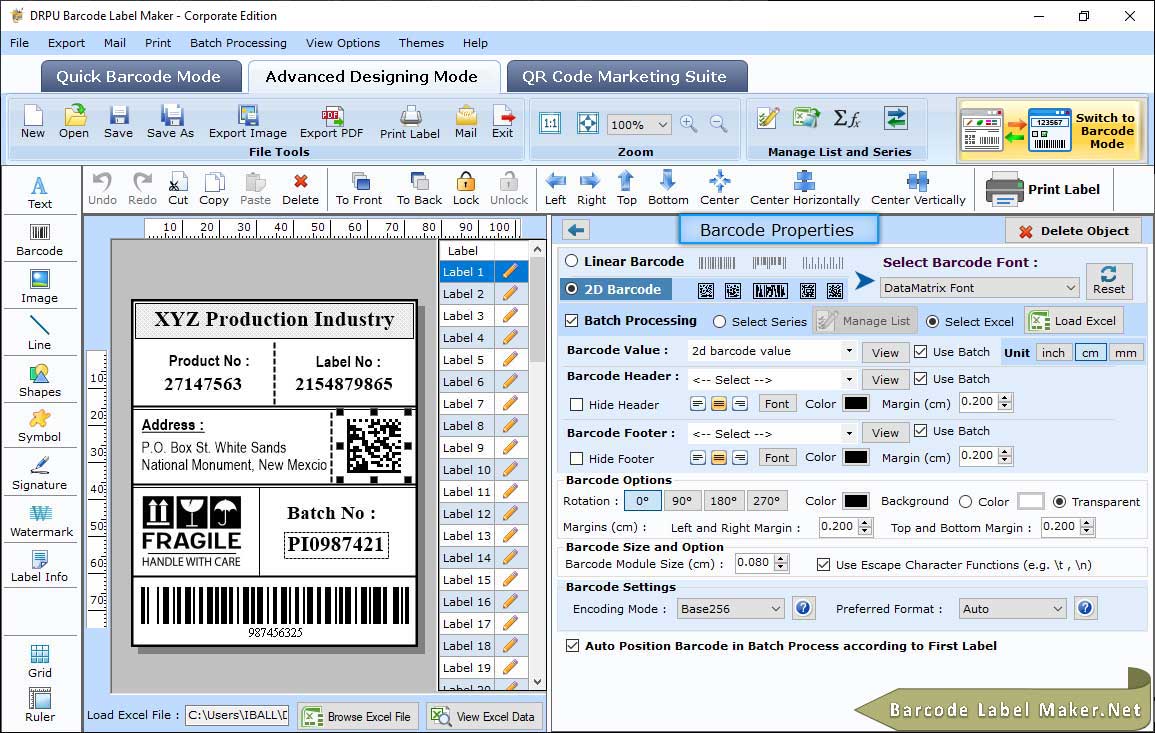Click Save As icon

170,122
